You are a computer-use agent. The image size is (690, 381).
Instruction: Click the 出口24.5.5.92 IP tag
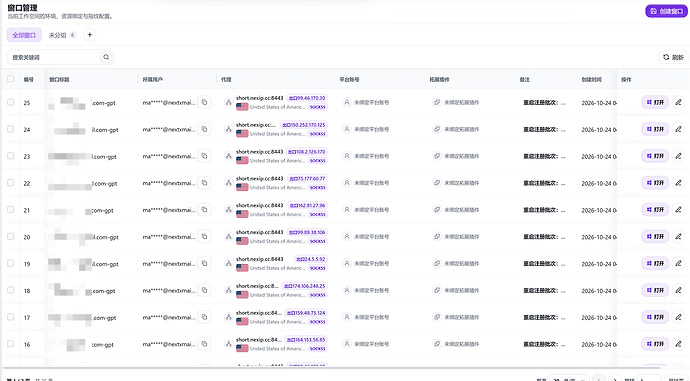(x=311, y=259)
